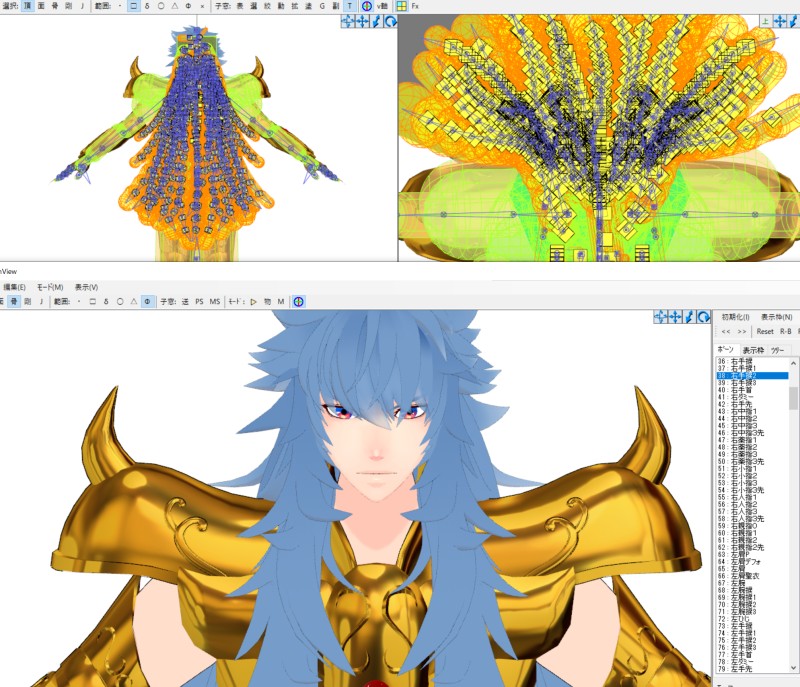Click rotate camera icon in TransformView viewport
800x687 pixels.
click(x=704, y=317)
